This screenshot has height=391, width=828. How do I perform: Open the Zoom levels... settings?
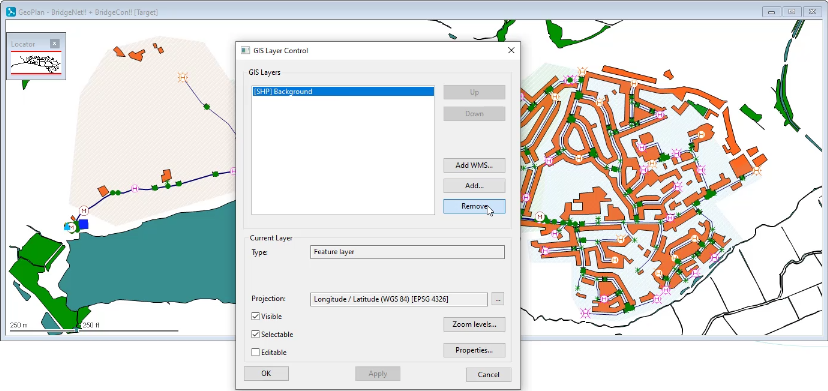pos(474,324)
